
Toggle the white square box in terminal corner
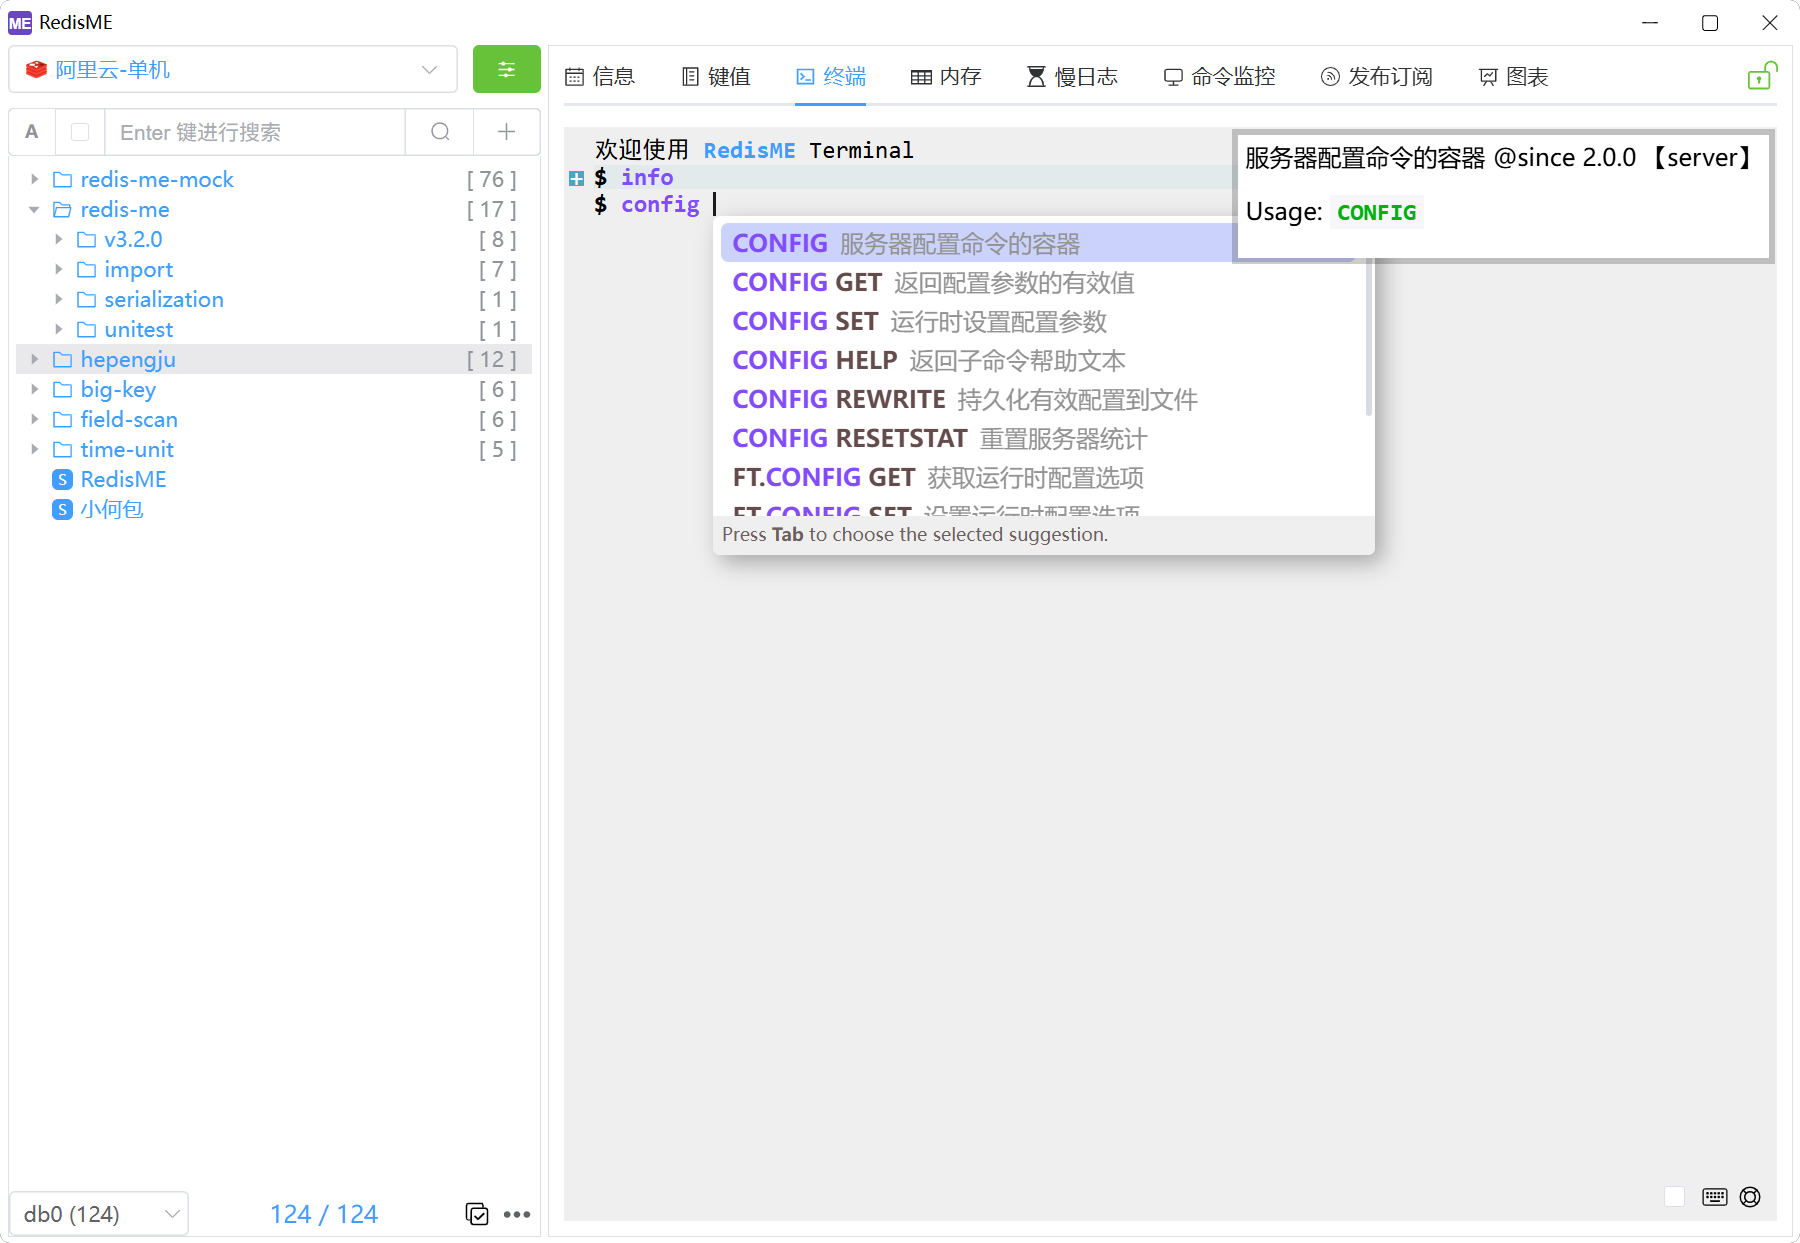(x=1675, y=1197)
